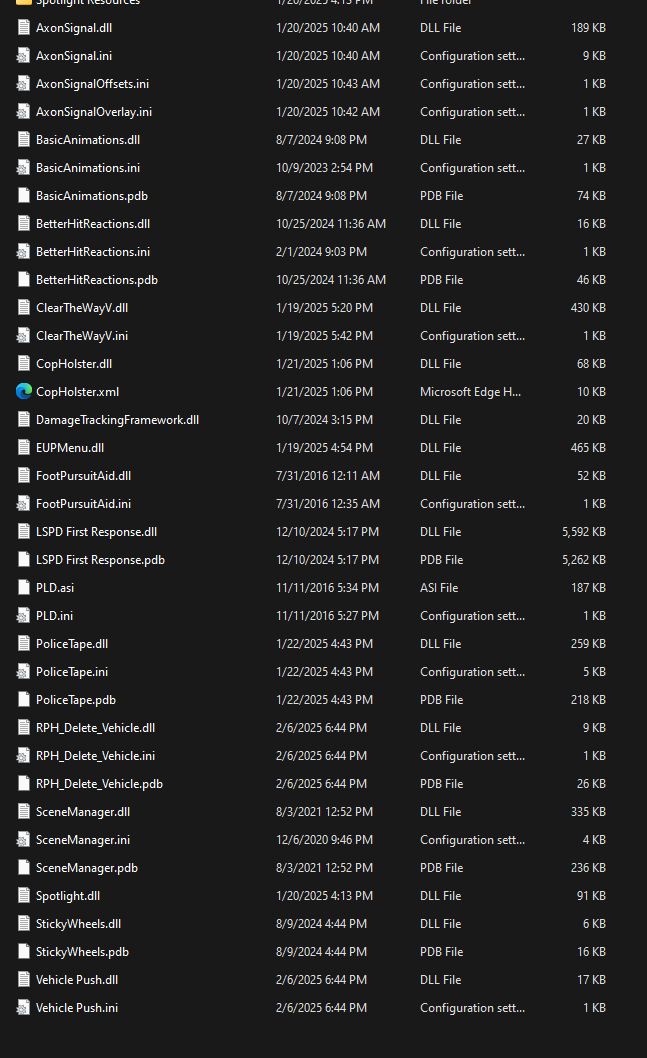The height and width of the screenshot is (1058, 647).
Task: Click the 218 KB size cell
Action: (x=588, y=700)
